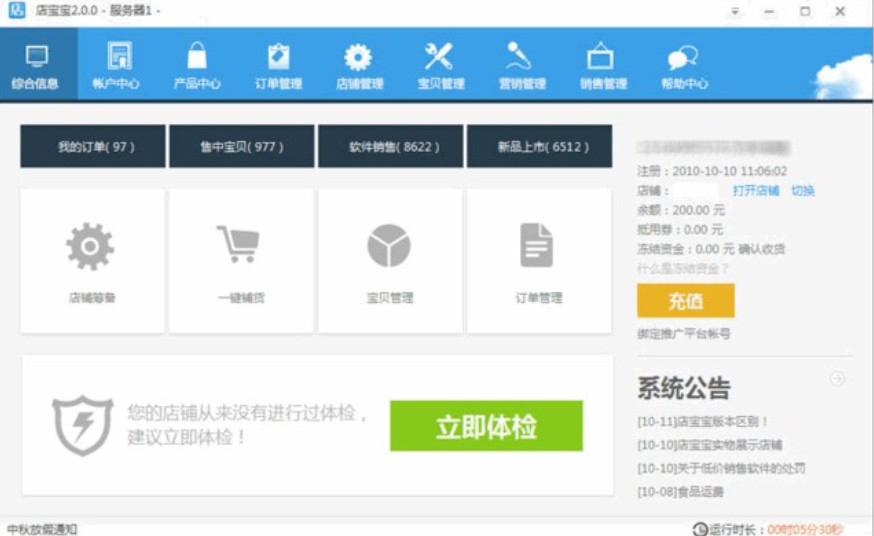Open the 产品中心 shopping bag icon
874x536 pixels.
coord(197,56)
